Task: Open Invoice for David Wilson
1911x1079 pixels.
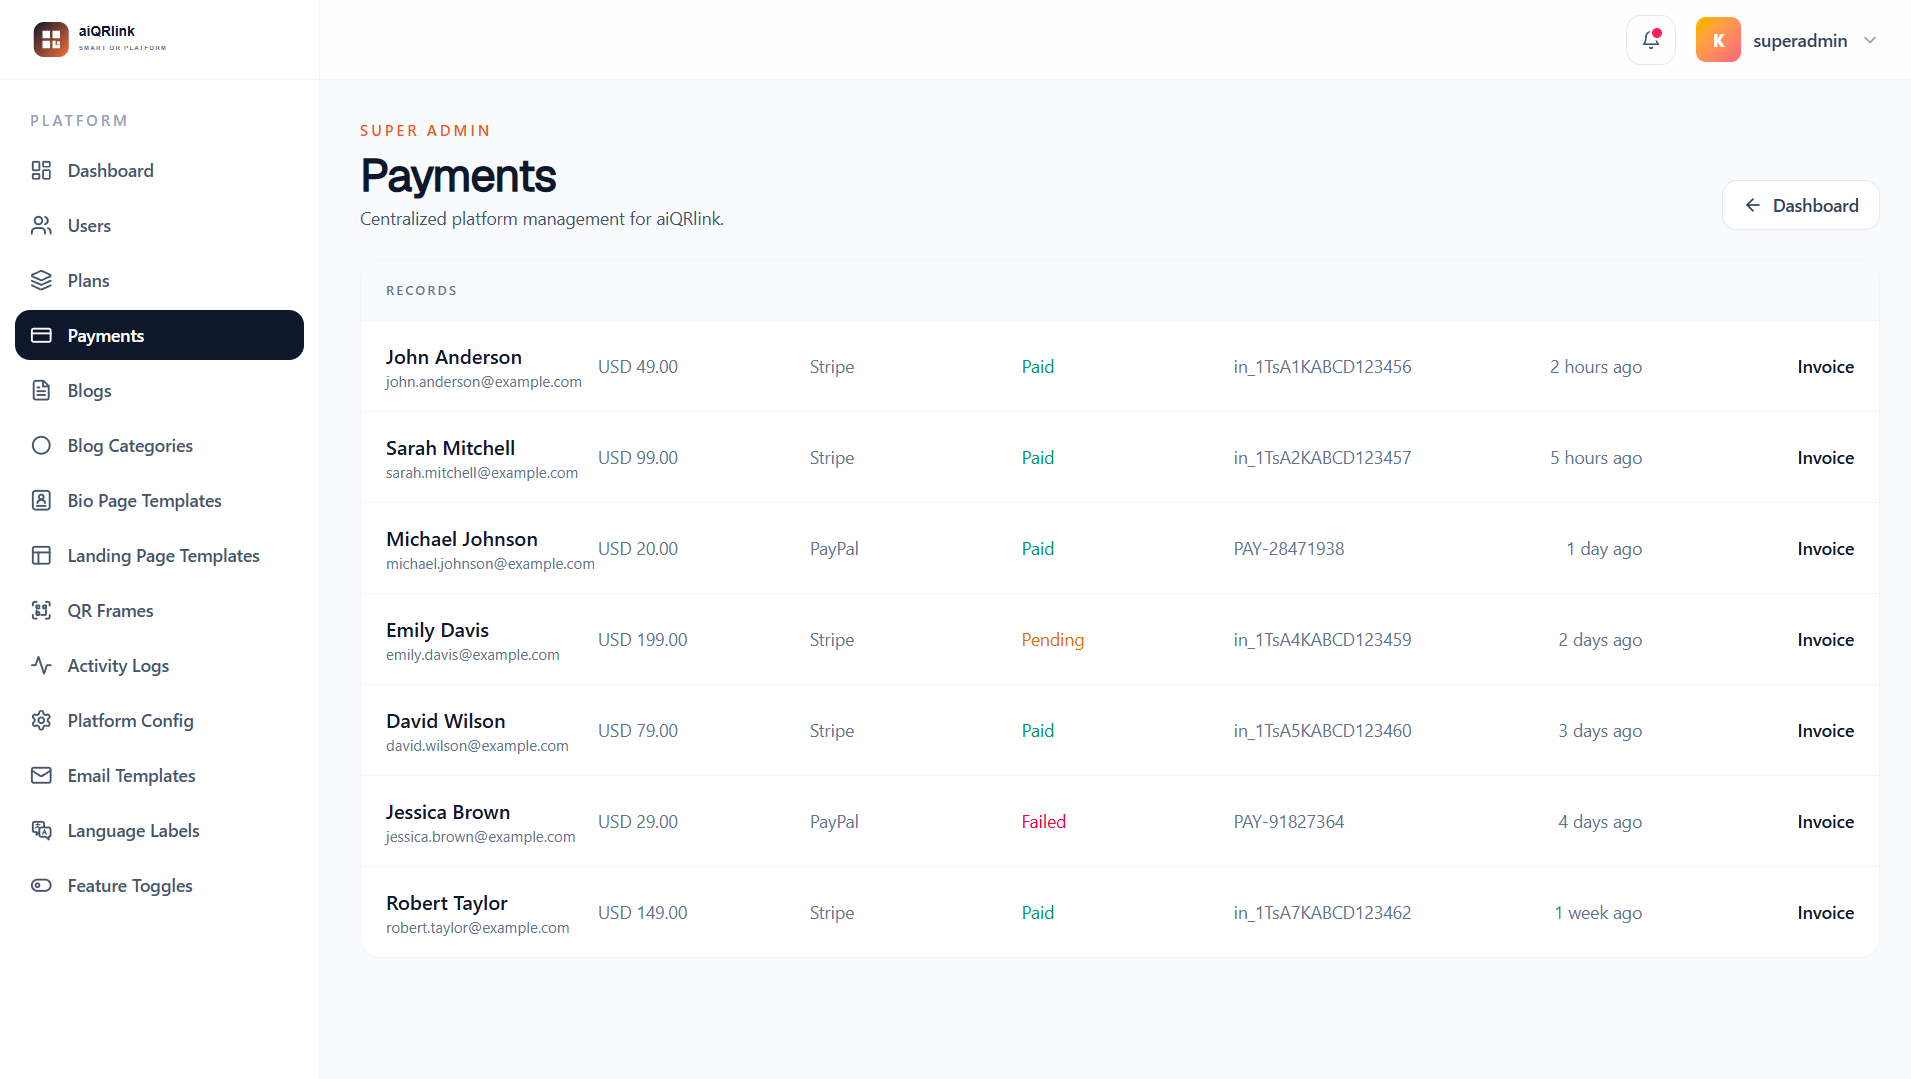Action: pos(1825,731)
